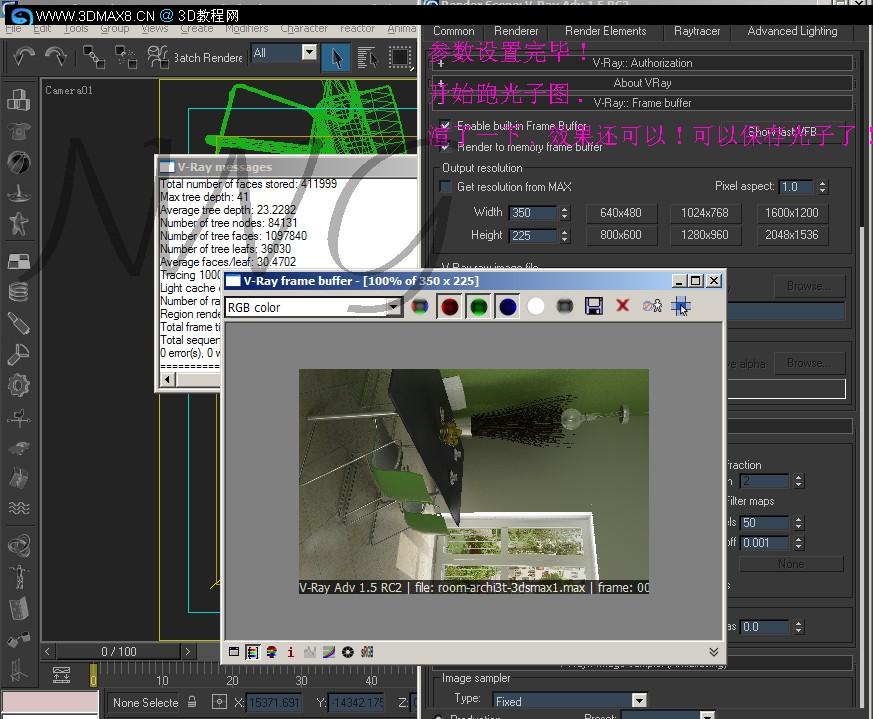This screenshot has width=873, height=719.
Task: Click the Height value field 225
Action: 533,236
